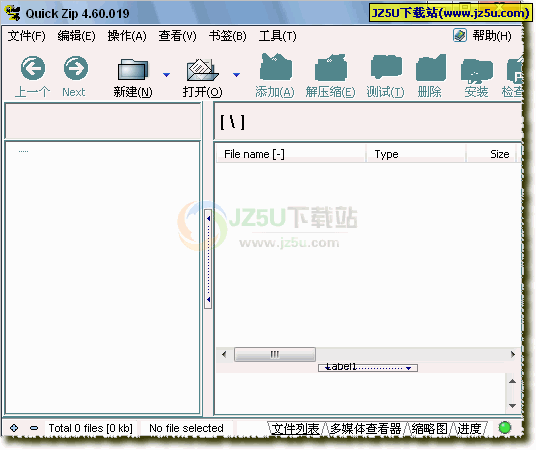This screenshot has width=536, height=450.
Task: Switch to the 缩略图 tab
Action: pyautogui.click(x=430, y=428)
